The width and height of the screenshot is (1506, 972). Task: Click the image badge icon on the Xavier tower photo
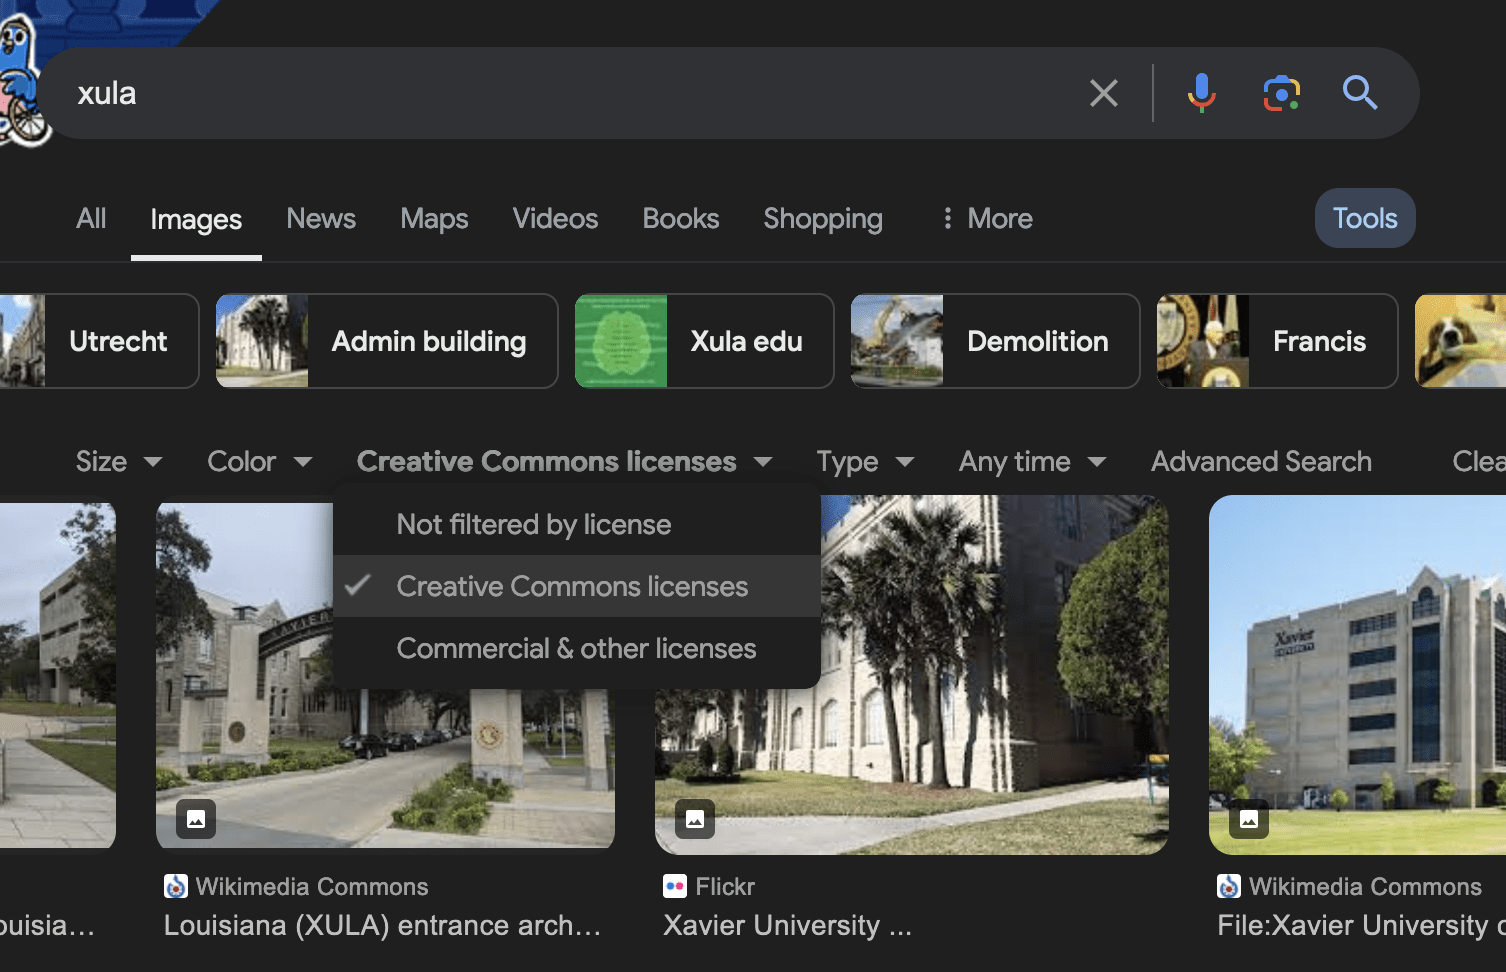(x=1249, y=819)
